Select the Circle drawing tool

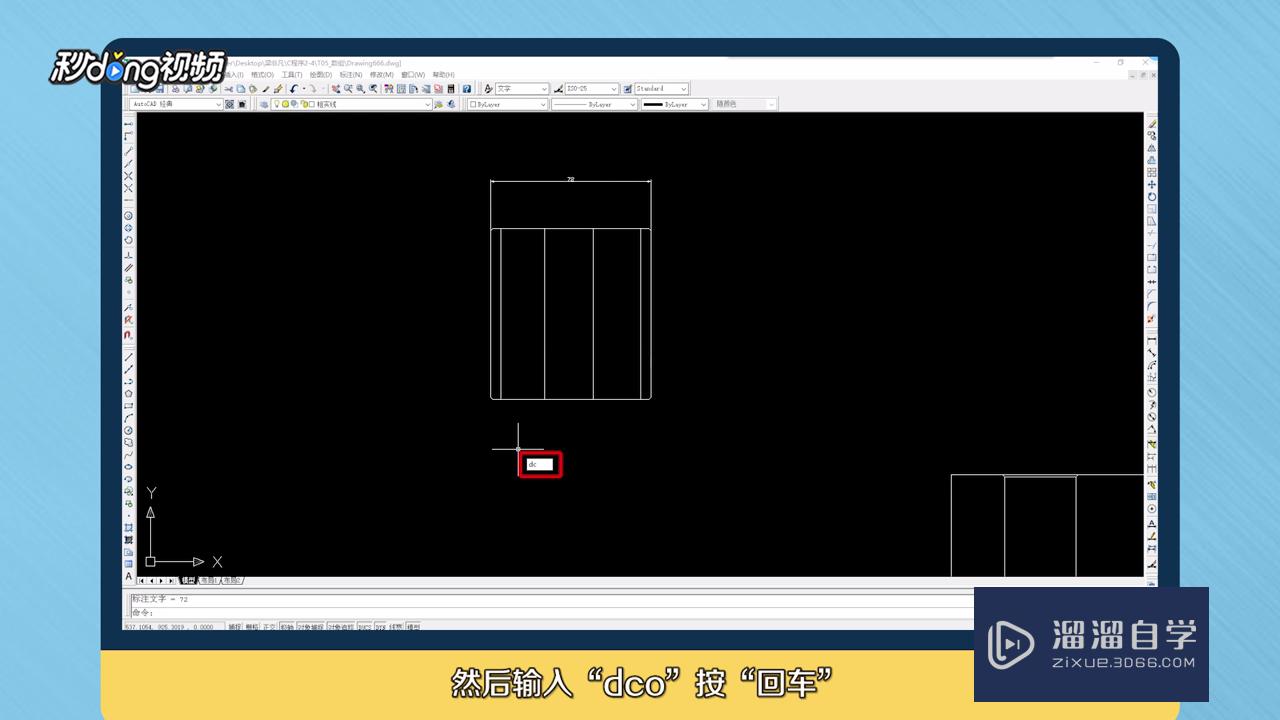click(x=129, y=430)
